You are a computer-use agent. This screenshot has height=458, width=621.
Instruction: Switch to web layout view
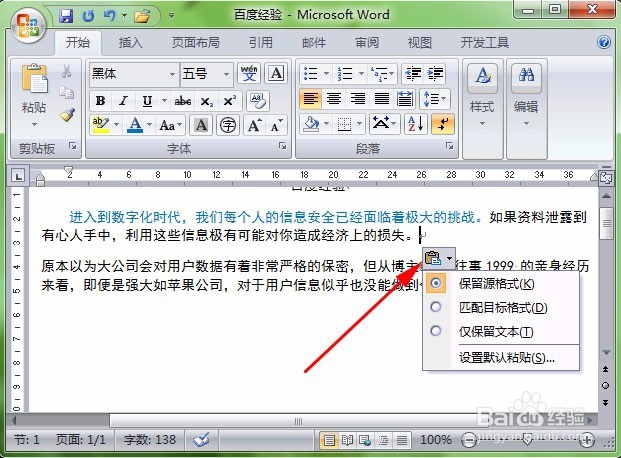365,440
